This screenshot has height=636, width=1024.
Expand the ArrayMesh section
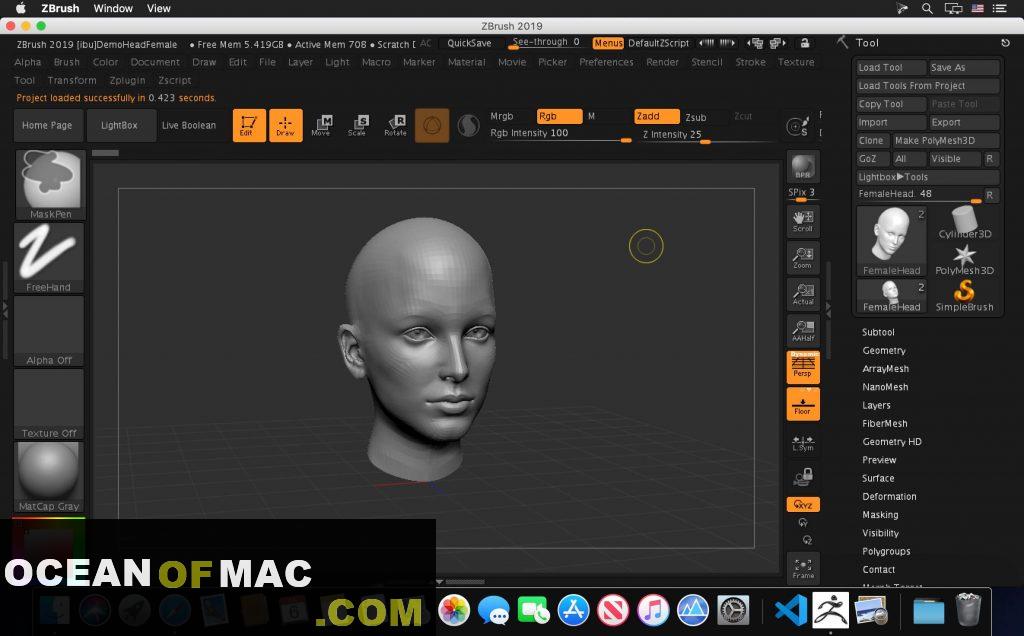886,369
